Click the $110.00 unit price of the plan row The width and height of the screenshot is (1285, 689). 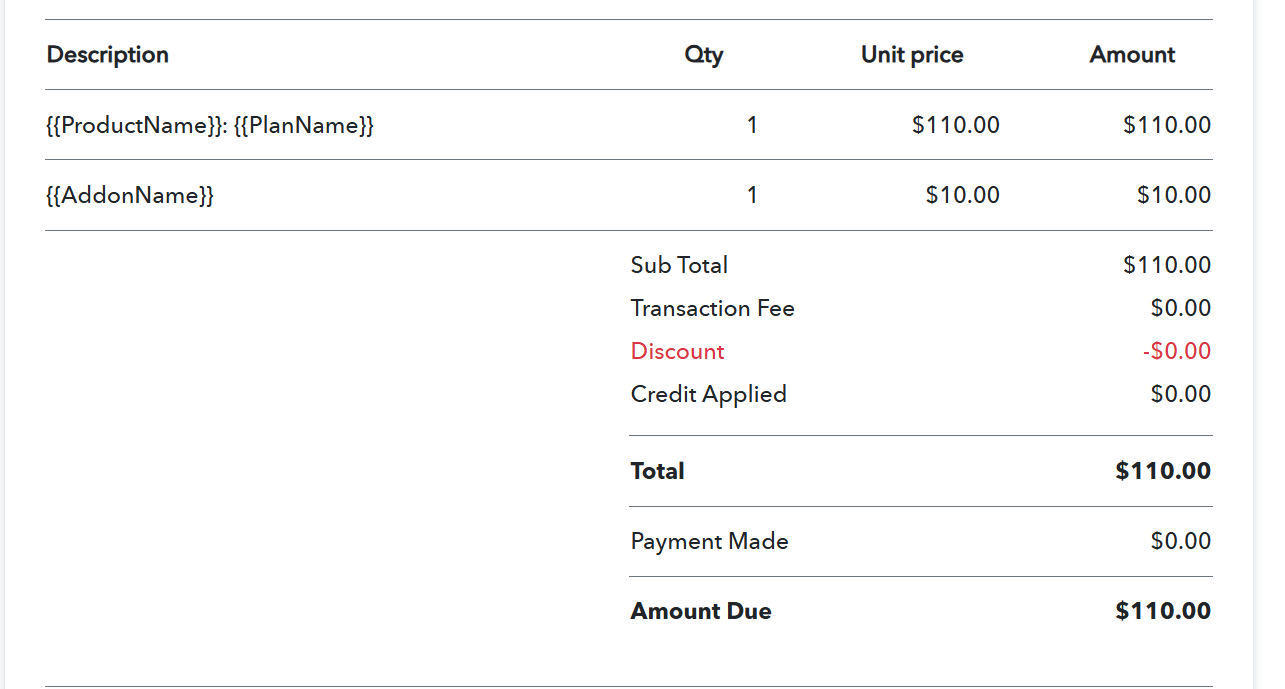coord(956,125)
